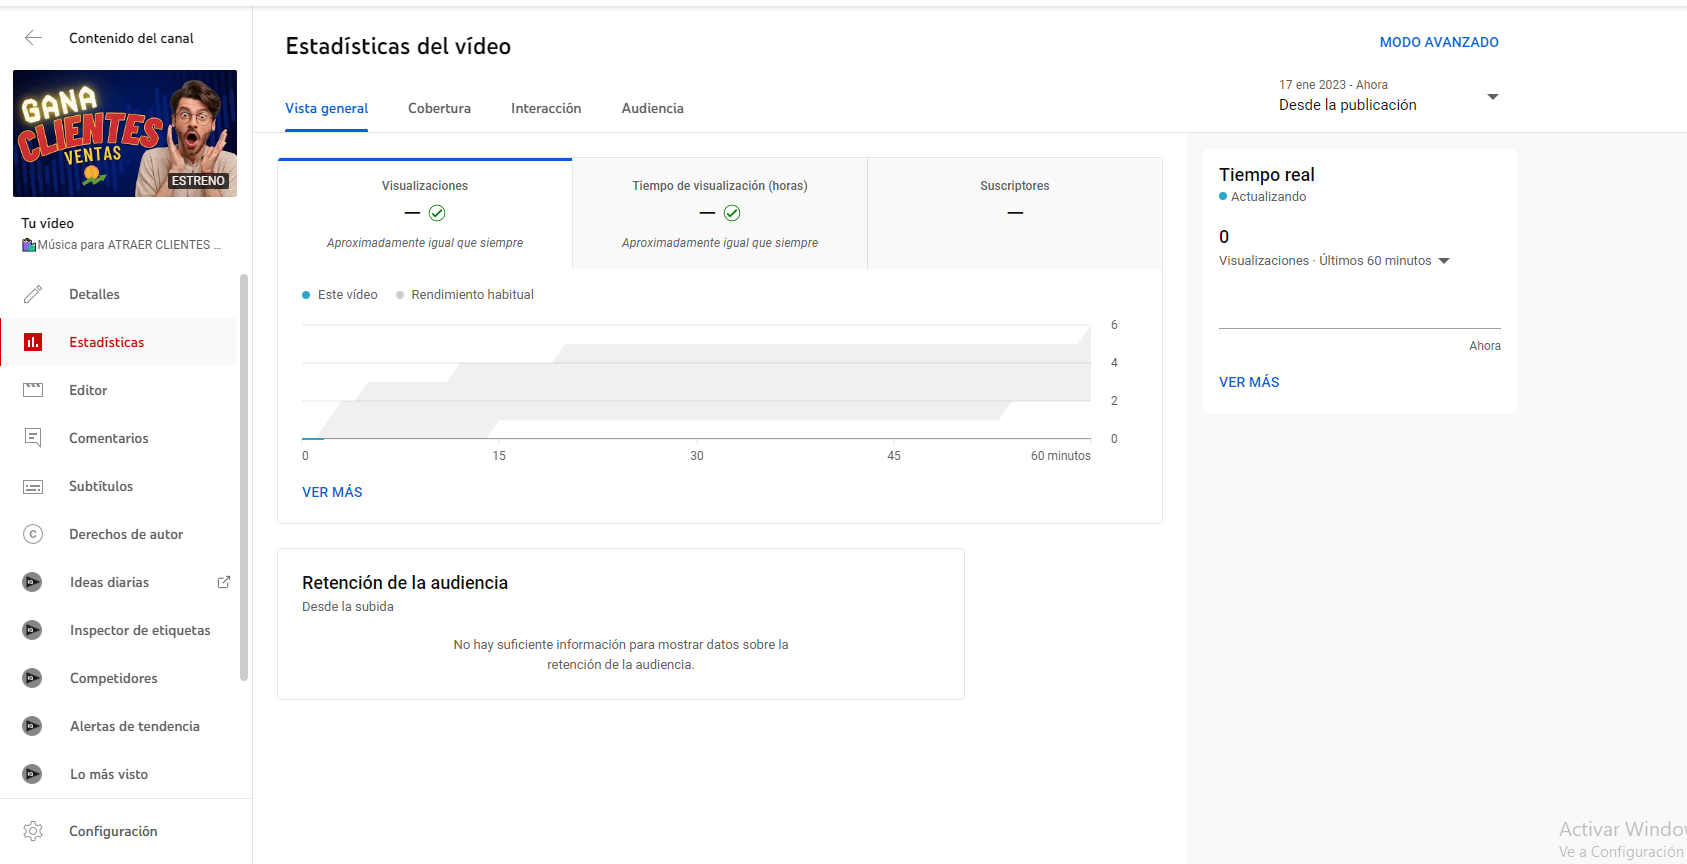This screenshot has width=1687, height=864.
Task: Click green checkmark under Tiempo de visualización
Action: click(x=732, y=213)
